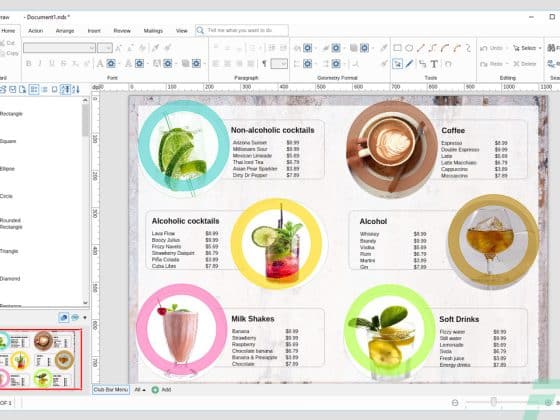Open paragraph spacing combo box

pos(279,64)
